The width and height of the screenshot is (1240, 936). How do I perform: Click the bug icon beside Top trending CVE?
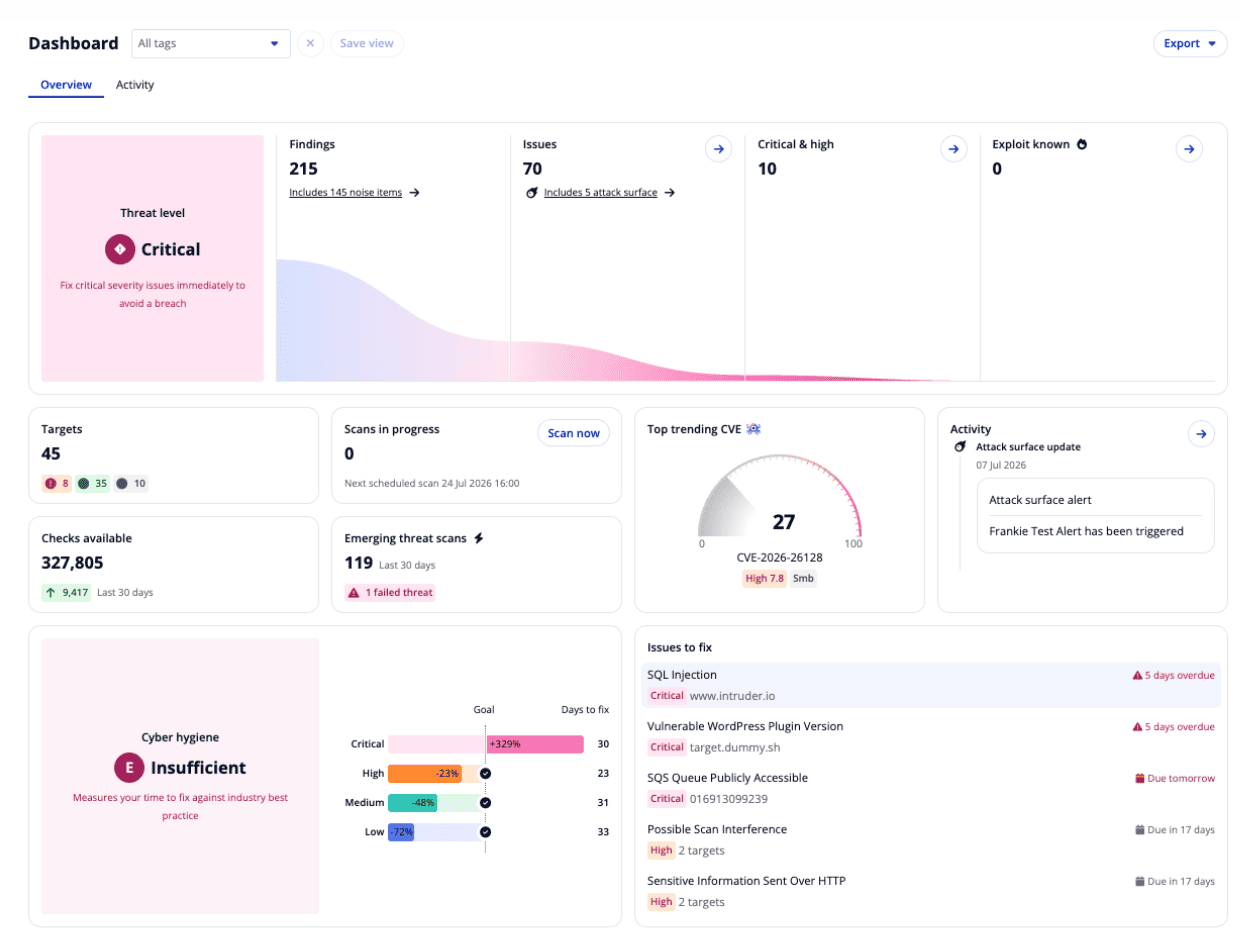tap(754, 429)
